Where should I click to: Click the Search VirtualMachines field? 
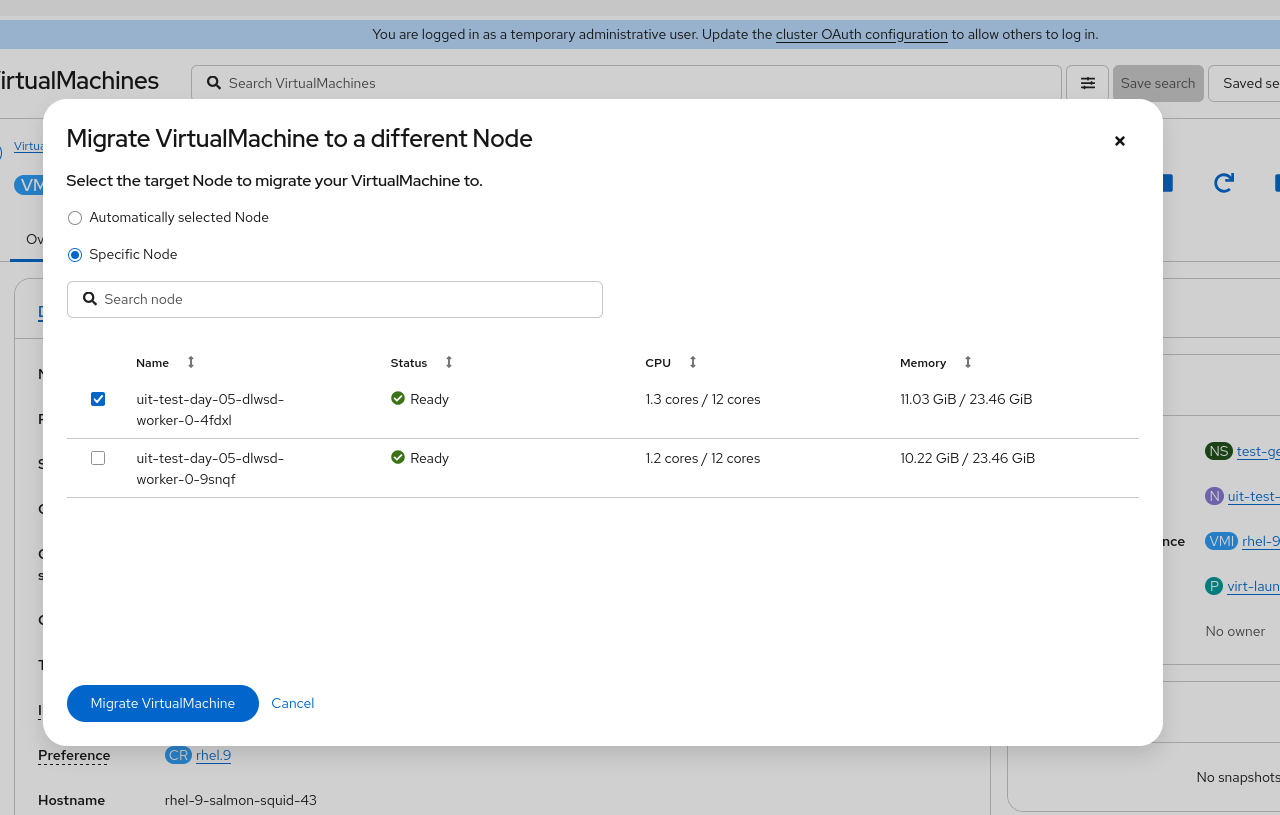point(626,83)
